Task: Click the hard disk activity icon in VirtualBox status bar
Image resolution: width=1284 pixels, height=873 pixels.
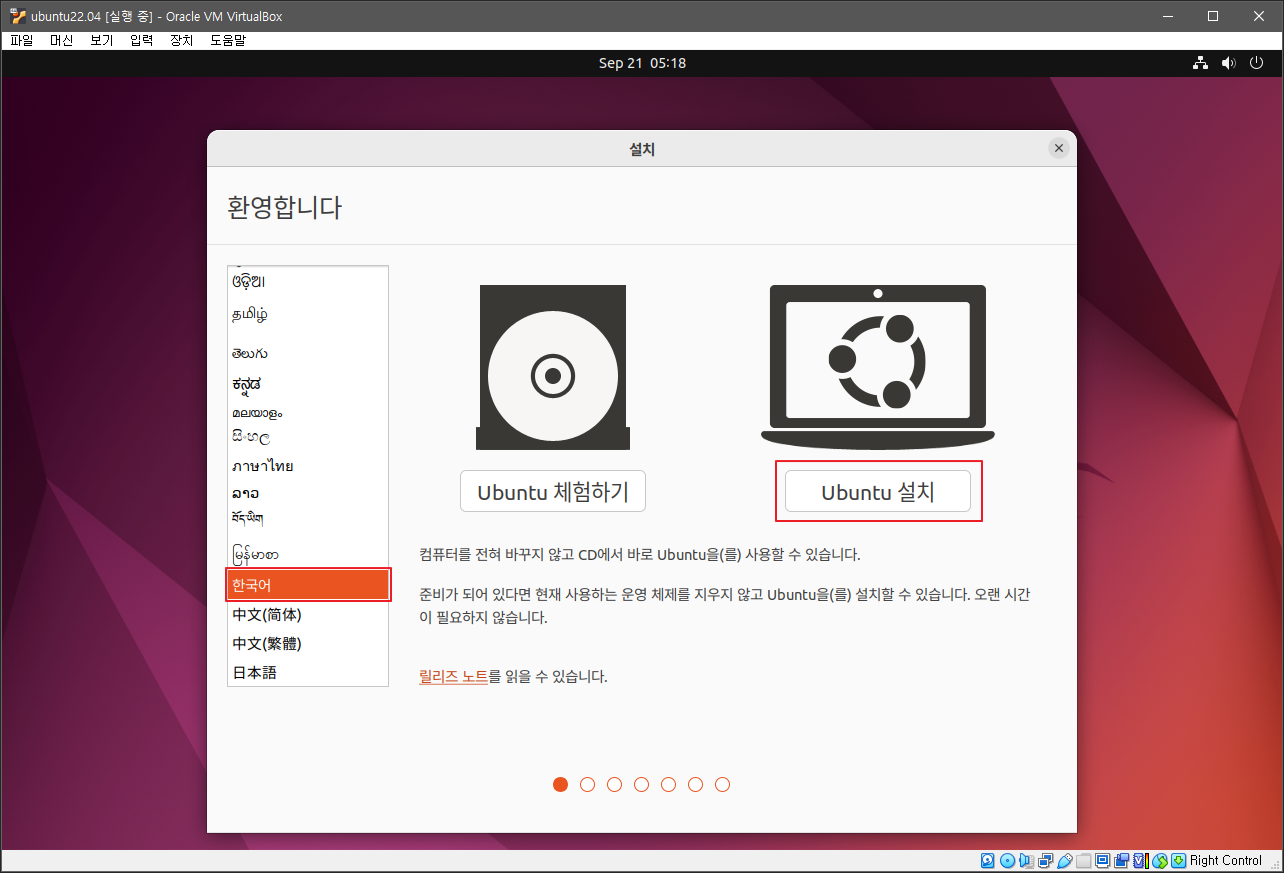Action: click(988, 860)
